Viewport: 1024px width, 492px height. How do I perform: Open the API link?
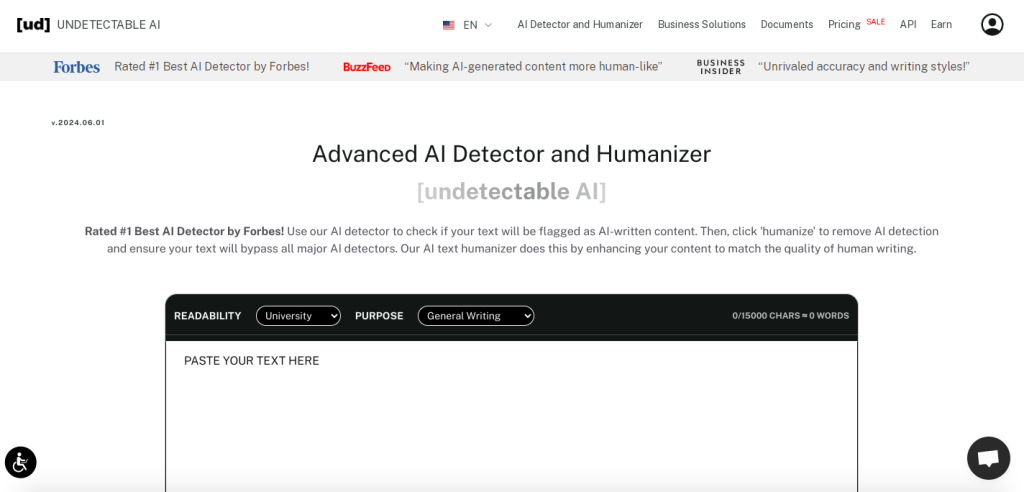908,25
